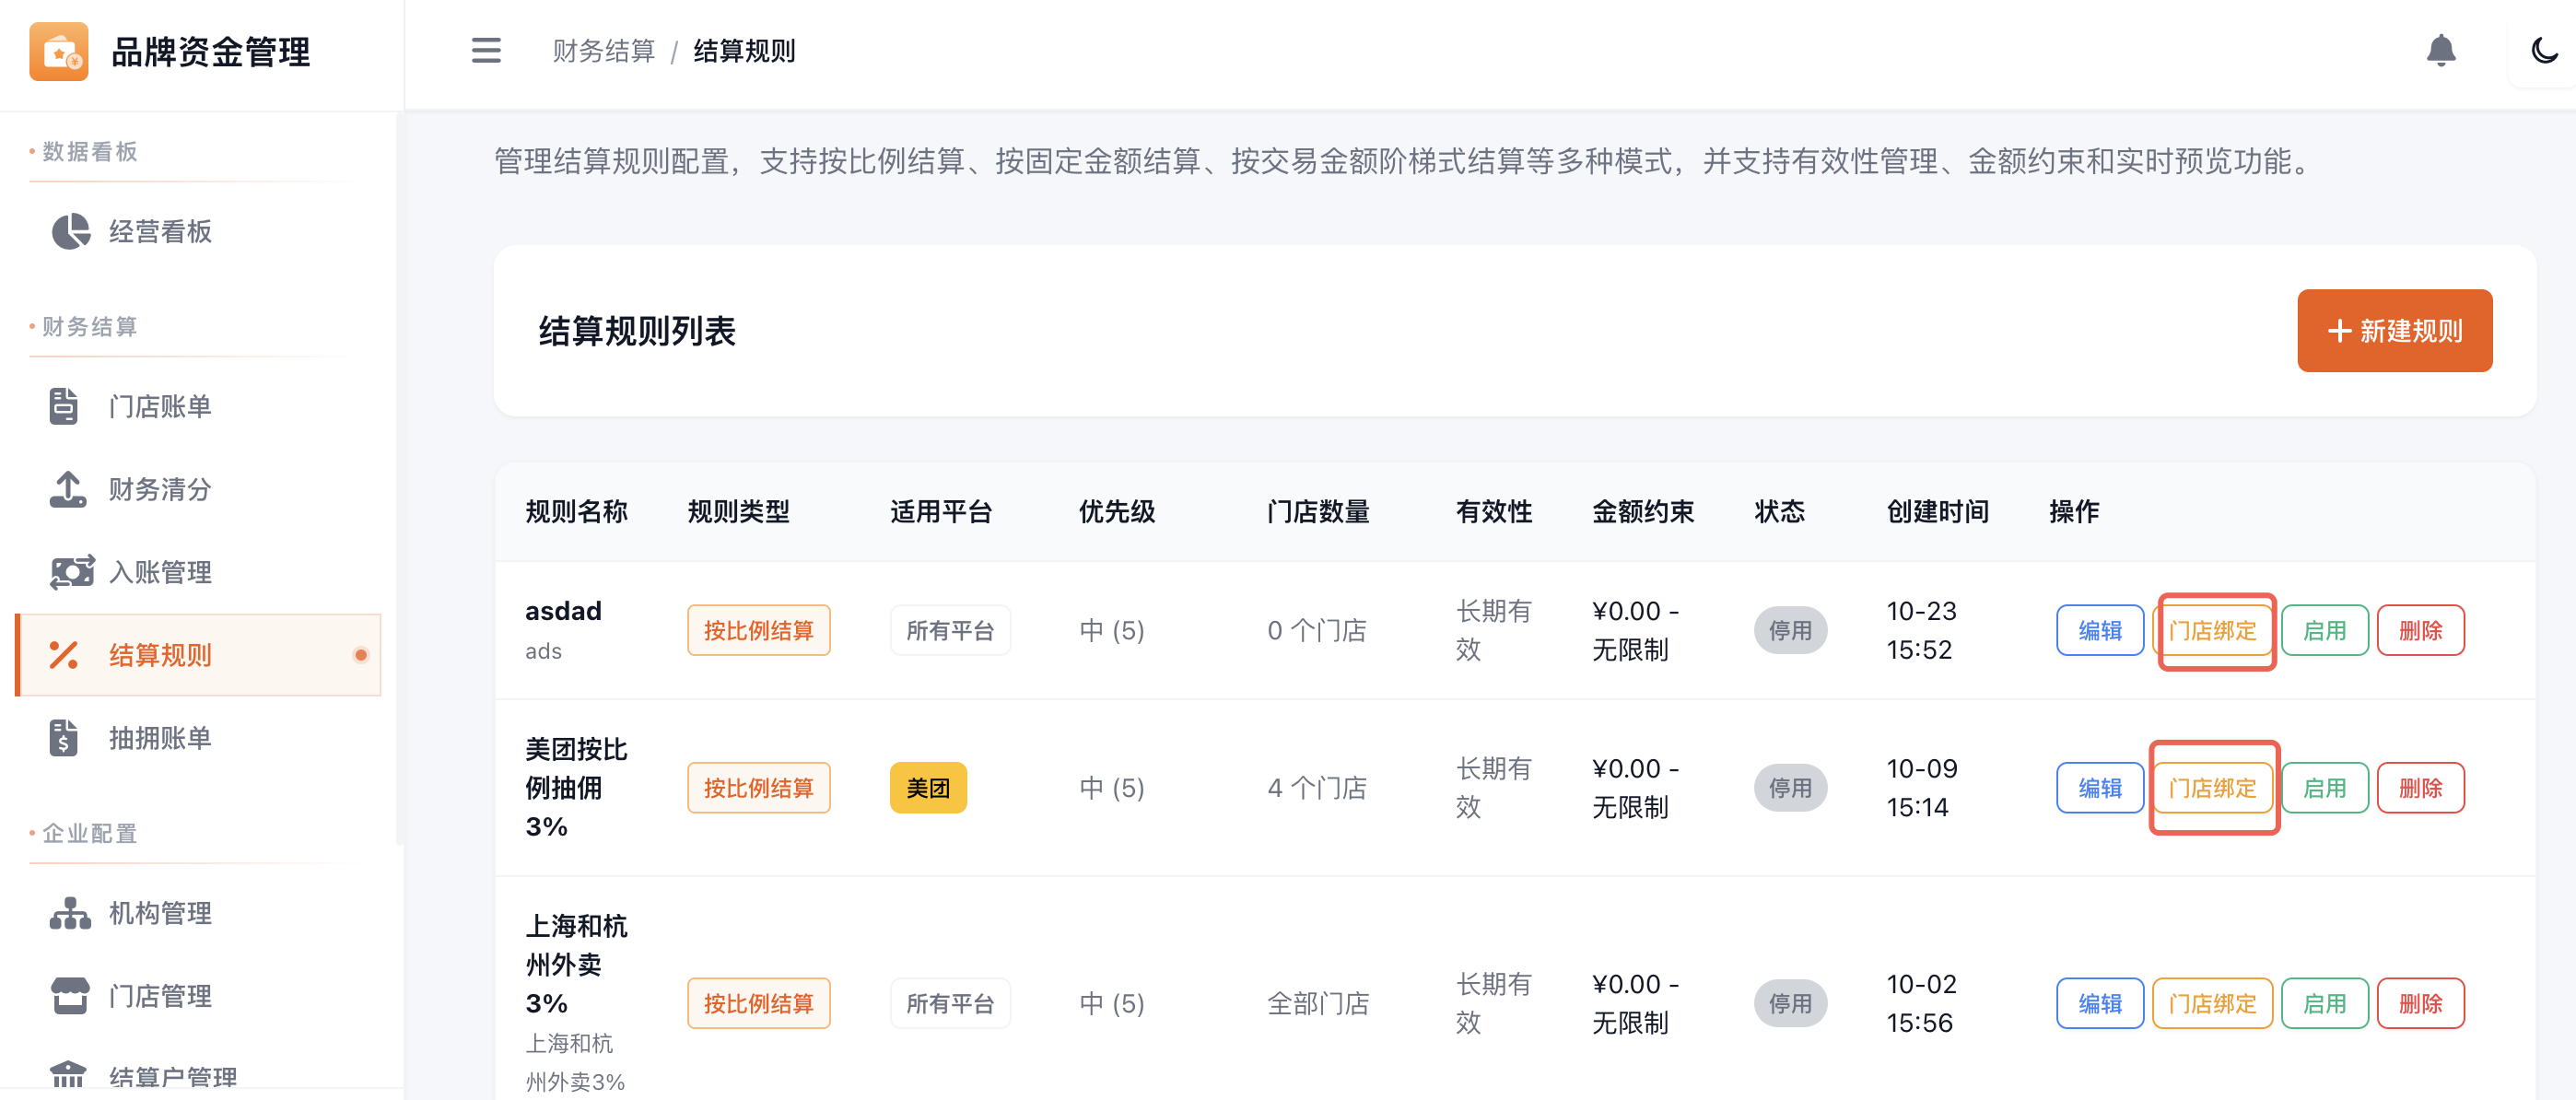Click the 美团 platform tag
2576x1100 pixels.
(x=927, y=789)
